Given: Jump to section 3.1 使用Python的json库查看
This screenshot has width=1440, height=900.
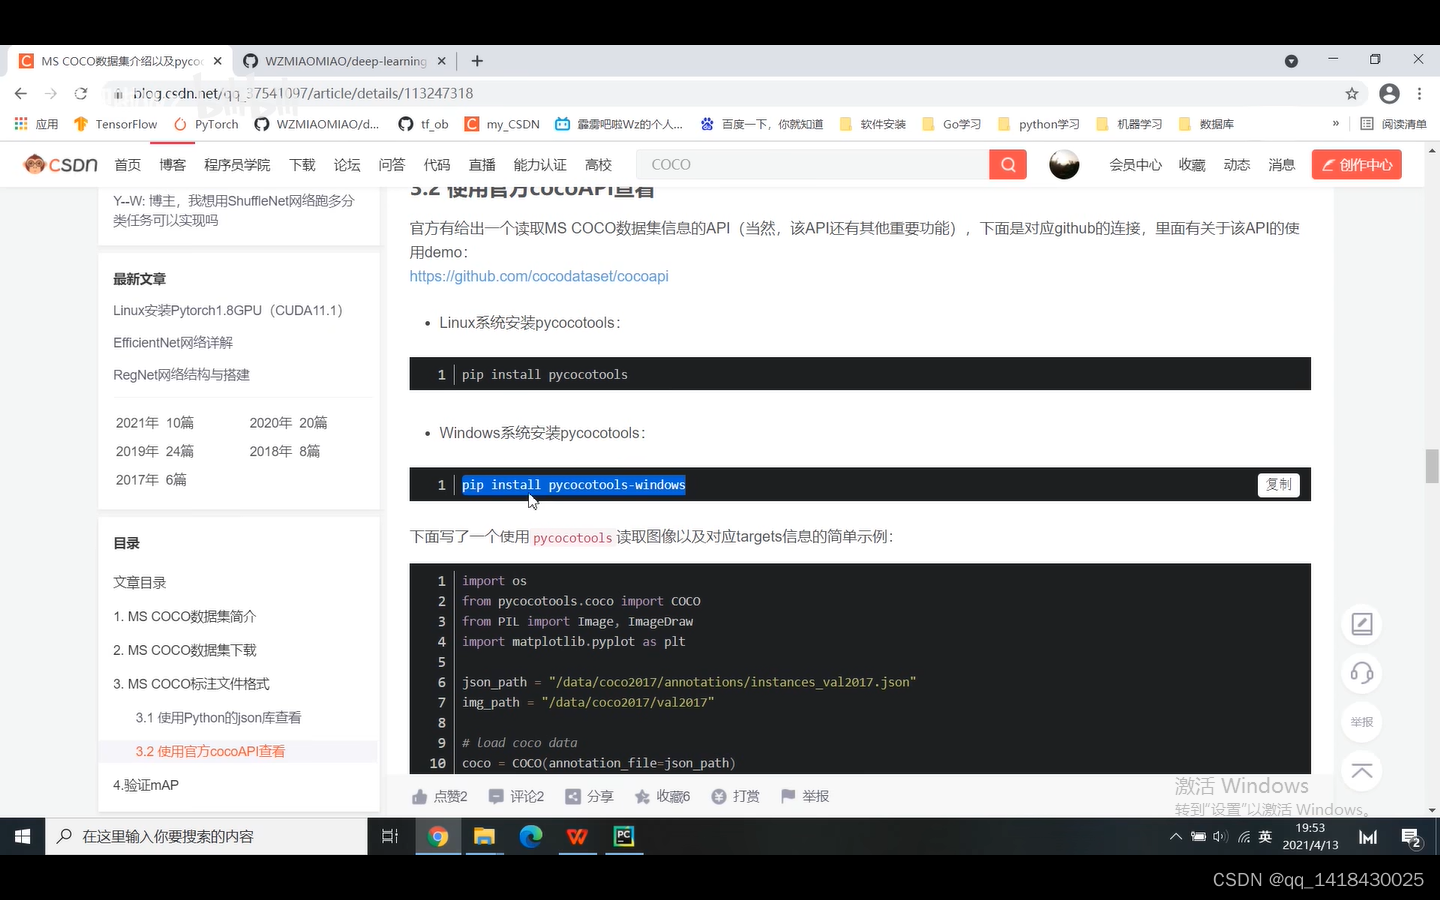Looking at the screenshot, I should (218, 718).
